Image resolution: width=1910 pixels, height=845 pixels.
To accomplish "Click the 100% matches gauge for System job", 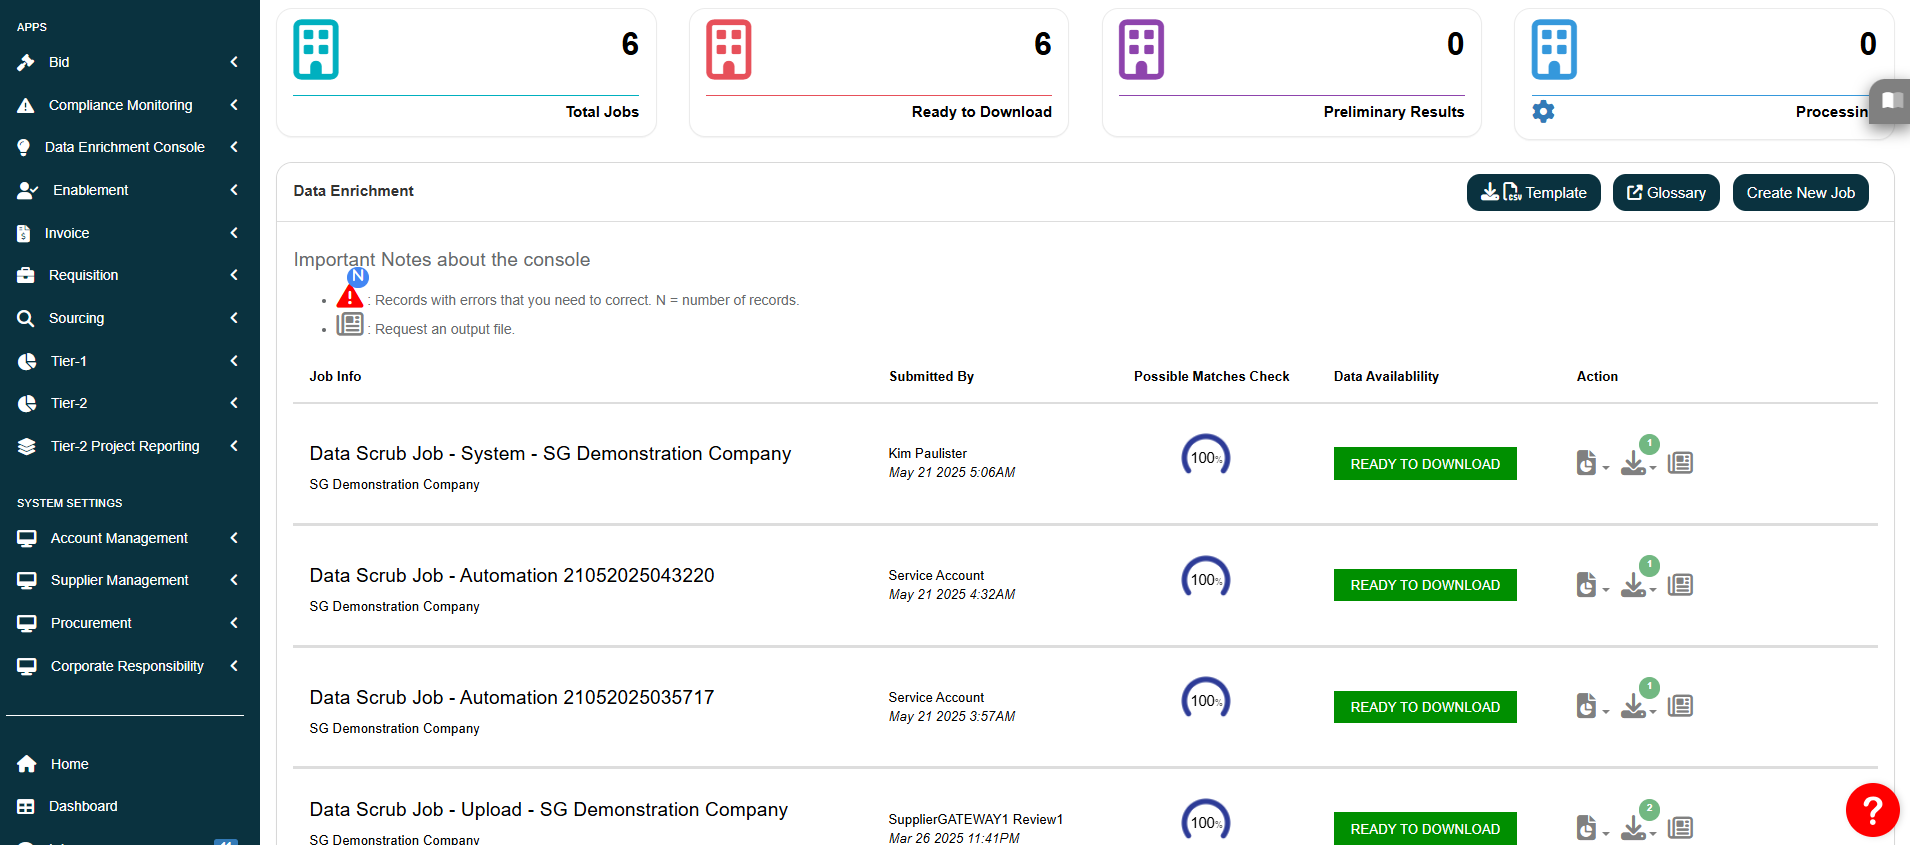I will coord(1206,457).
